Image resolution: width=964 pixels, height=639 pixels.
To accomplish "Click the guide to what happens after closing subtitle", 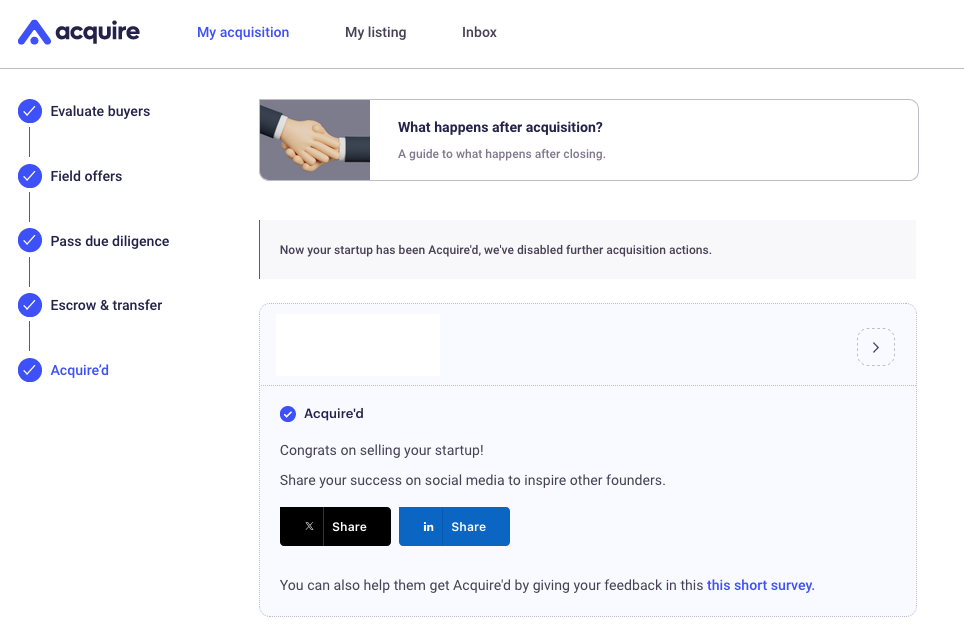I will click(x=502, y=154).
